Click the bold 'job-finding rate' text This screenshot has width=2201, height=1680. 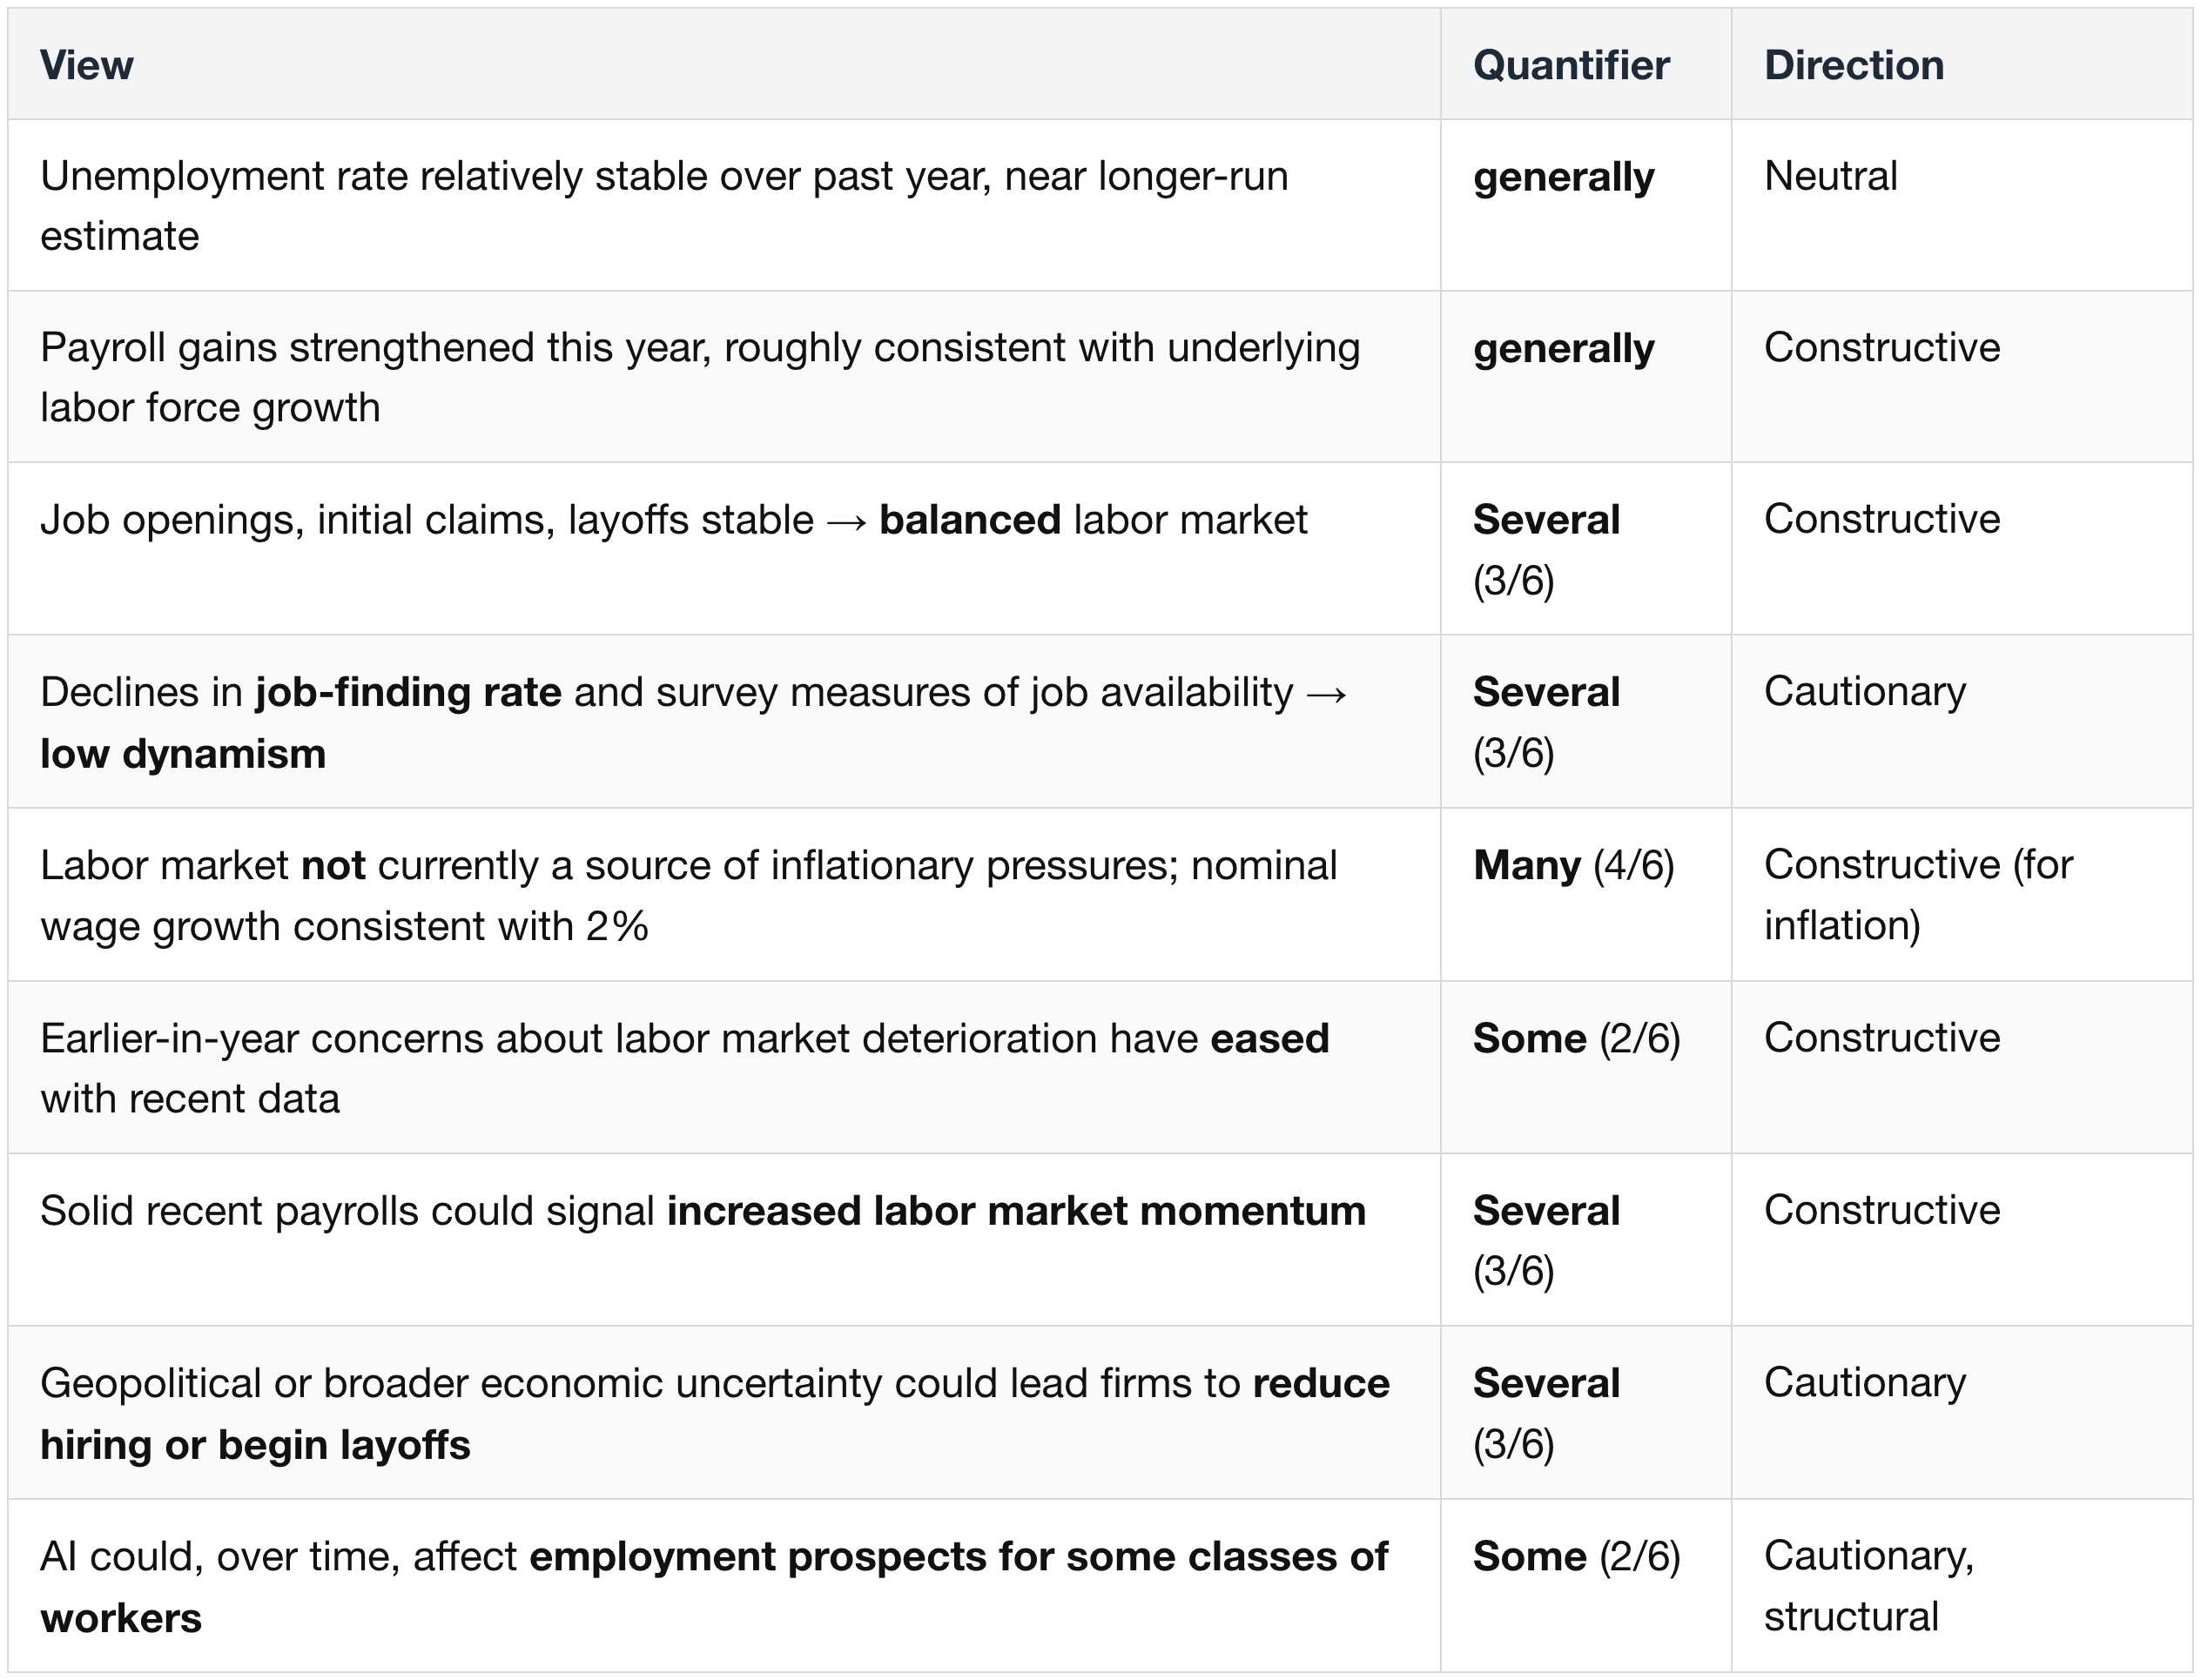point(408,692)
